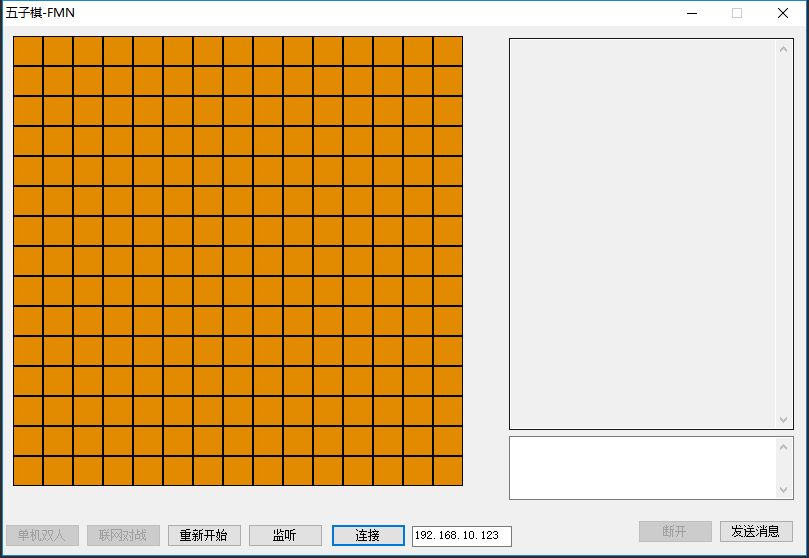Place a piece on the board's bottom-right cell
Screen dimensions: 809x558
tap(448, 471)
